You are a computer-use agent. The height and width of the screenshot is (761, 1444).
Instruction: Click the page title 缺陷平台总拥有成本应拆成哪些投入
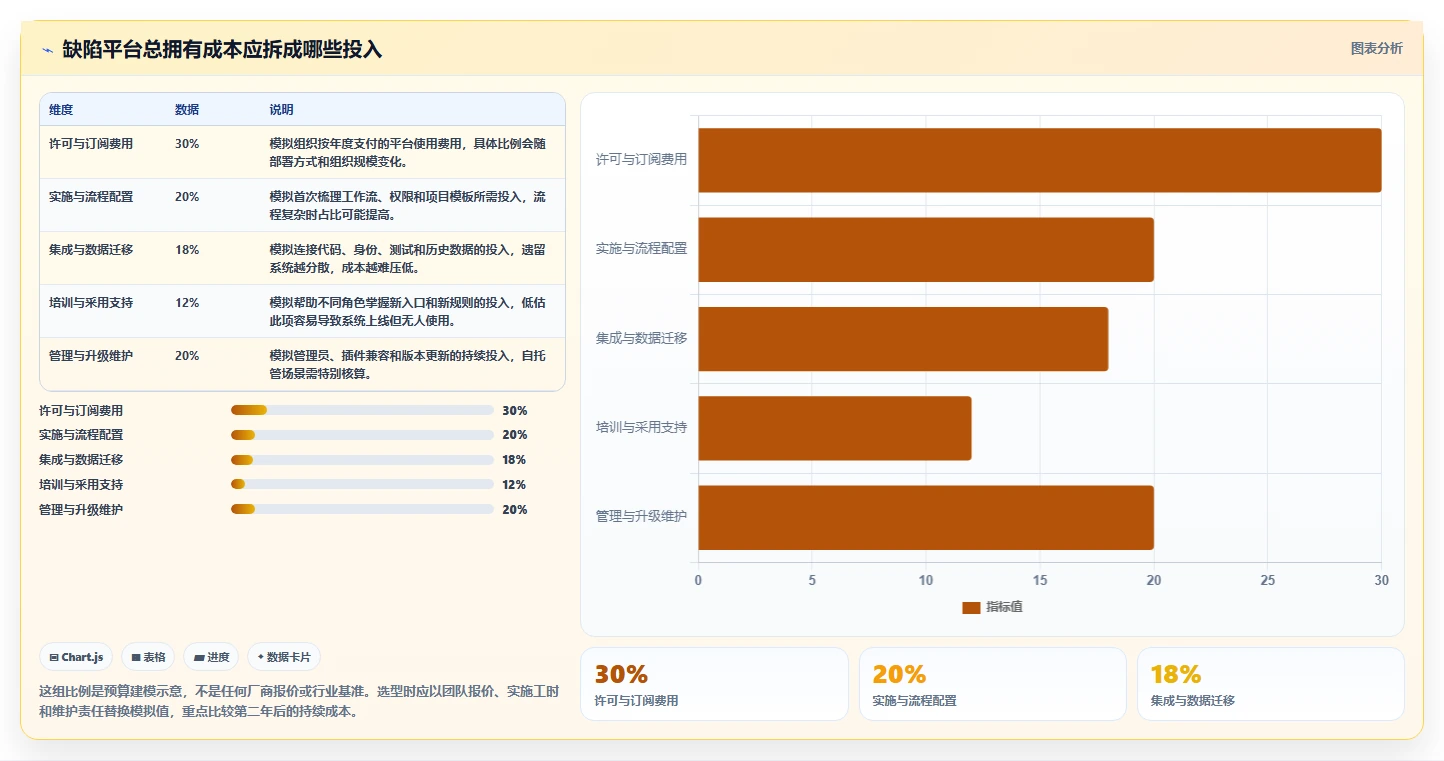[222, 50]
